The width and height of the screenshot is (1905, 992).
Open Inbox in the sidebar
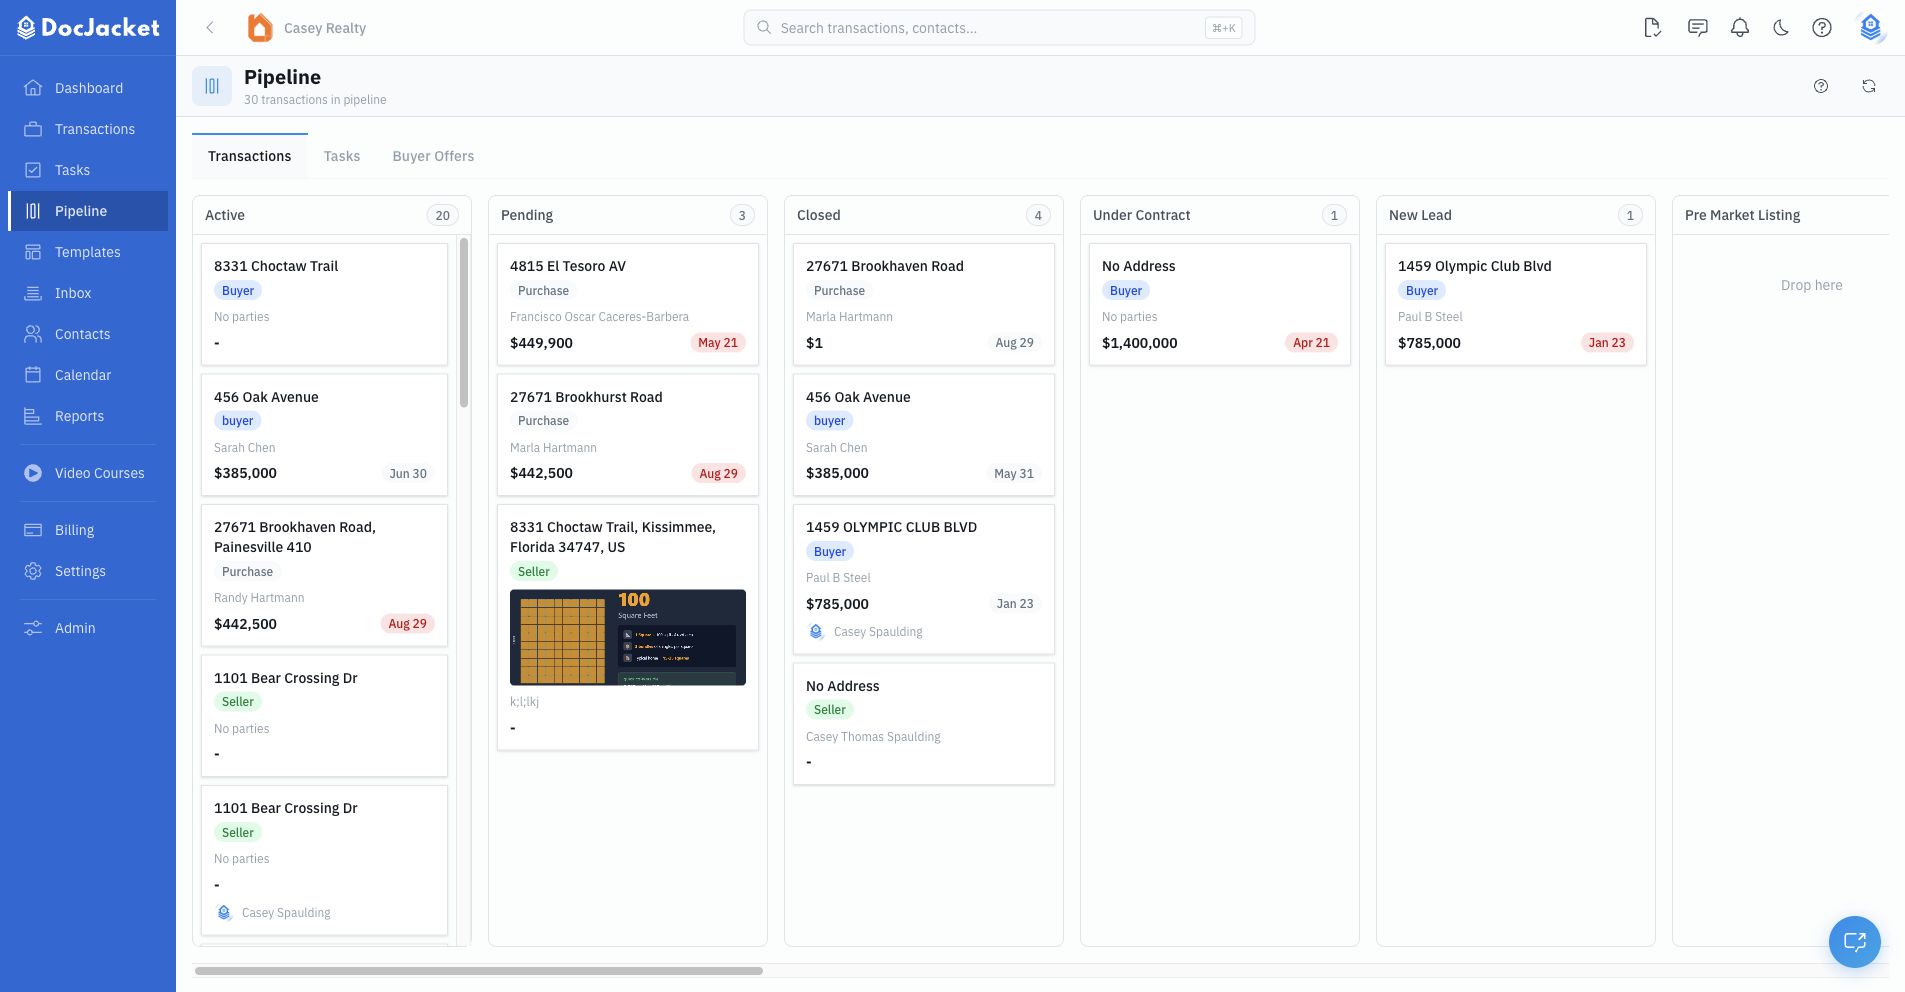(x=88, y=293)
